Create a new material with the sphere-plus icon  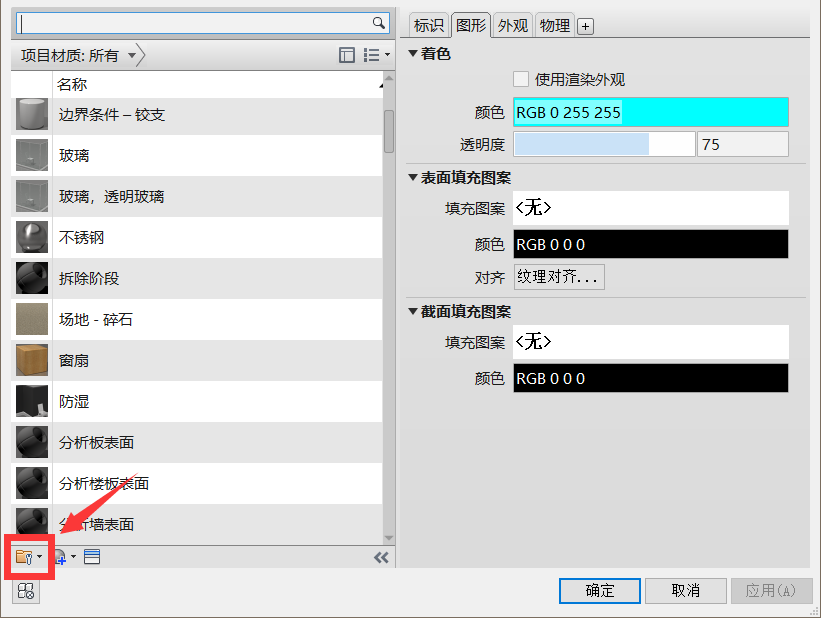(60, 557)
